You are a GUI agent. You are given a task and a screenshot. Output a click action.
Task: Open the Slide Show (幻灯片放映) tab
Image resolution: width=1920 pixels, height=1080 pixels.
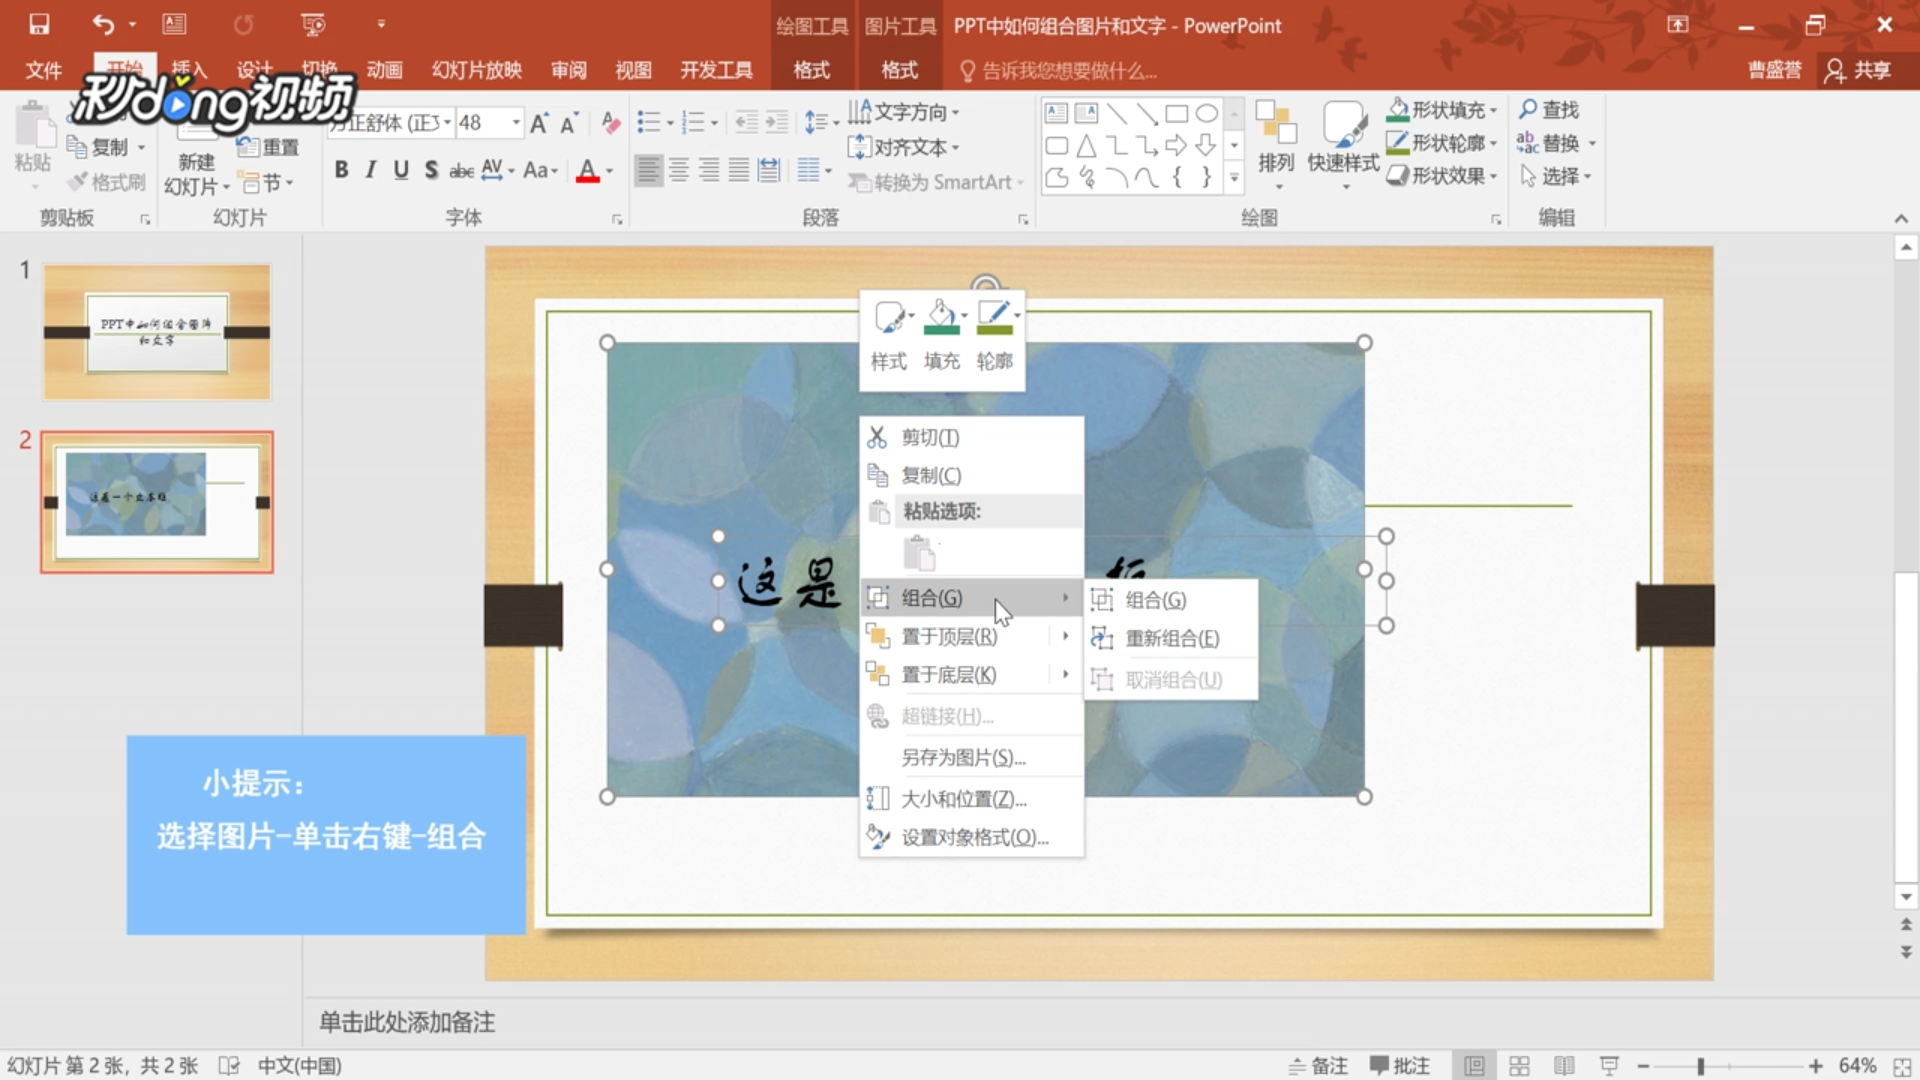pyautogui.click(x=477, y=70)
